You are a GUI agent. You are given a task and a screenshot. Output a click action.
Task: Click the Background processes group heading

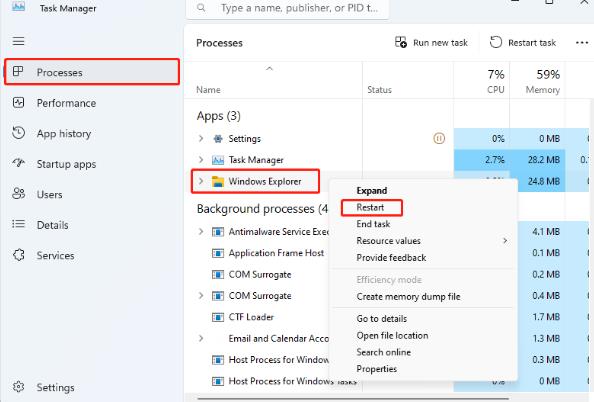click(x=262, y=209)
